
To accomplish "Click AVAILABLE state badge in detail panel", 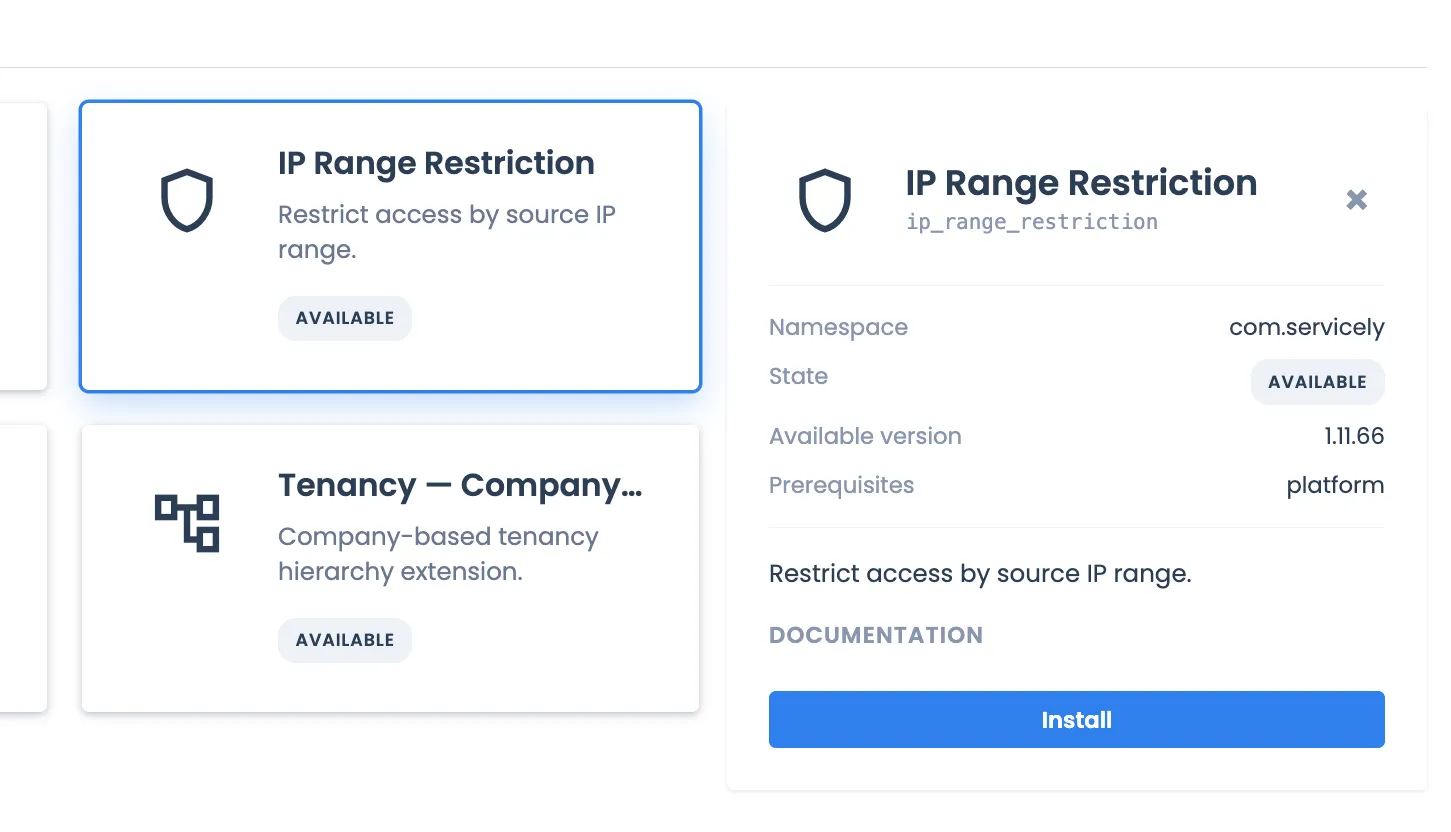I will click(x=1317, y=382).
